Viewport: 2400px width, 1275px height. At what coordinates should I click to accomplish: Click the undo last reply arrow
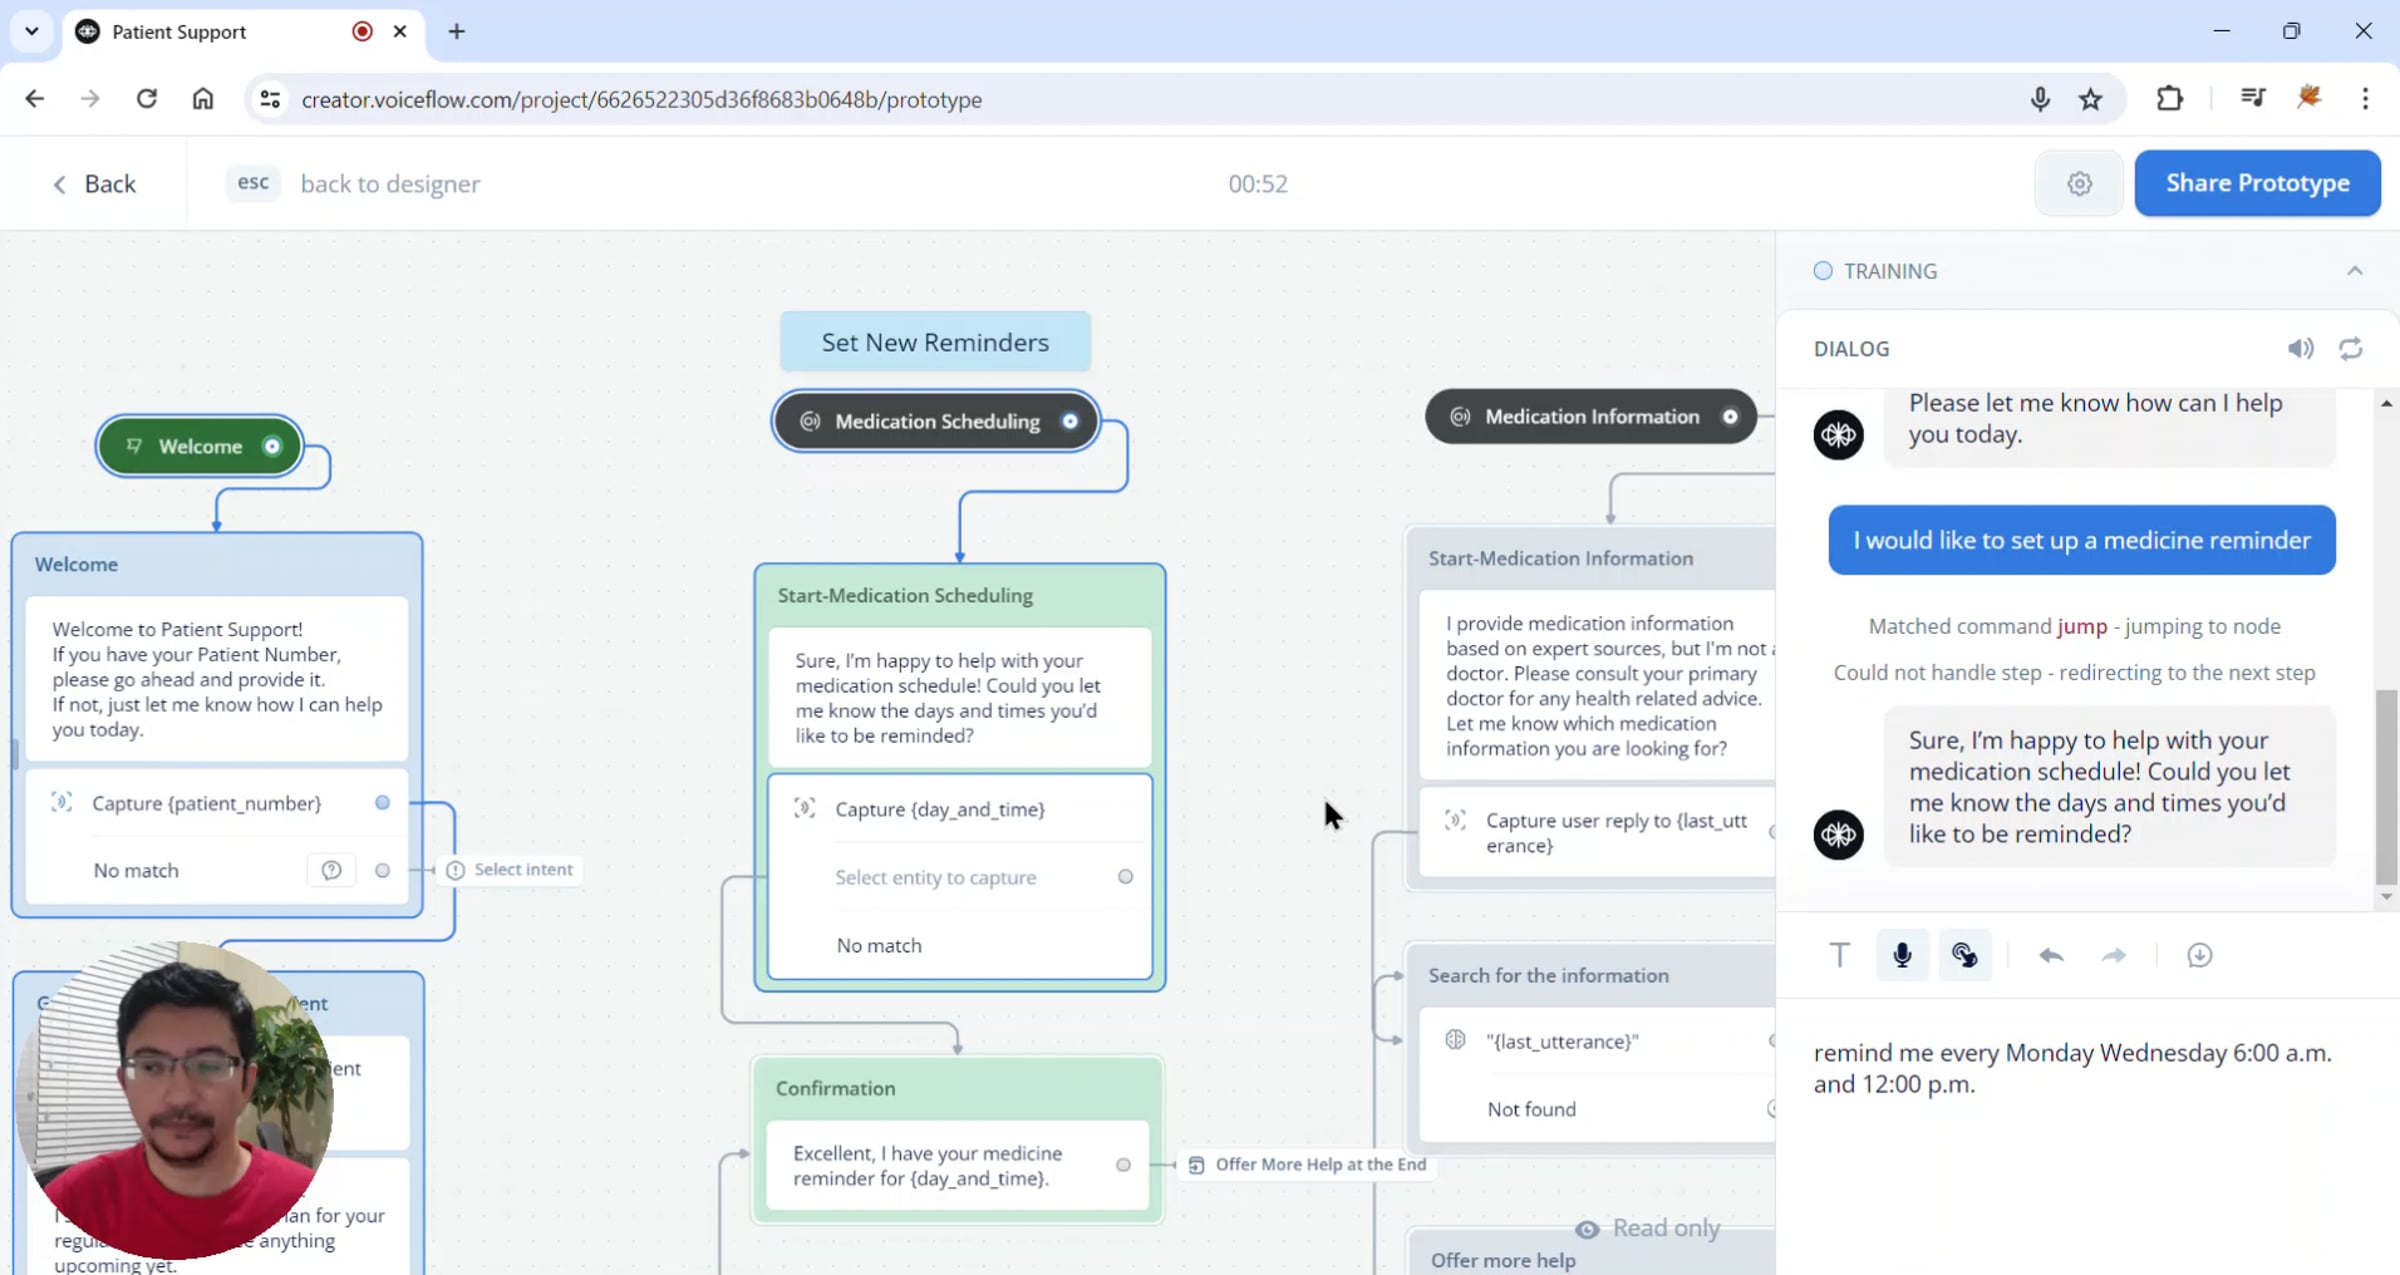[2051, 955]
